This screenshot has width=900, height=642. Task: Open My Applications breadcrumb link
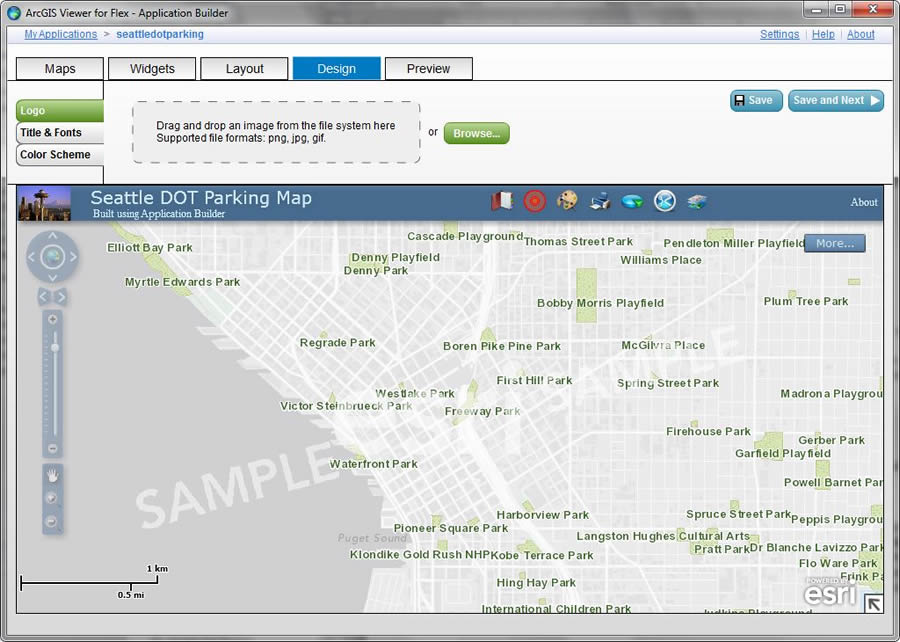tap(61, 34)
